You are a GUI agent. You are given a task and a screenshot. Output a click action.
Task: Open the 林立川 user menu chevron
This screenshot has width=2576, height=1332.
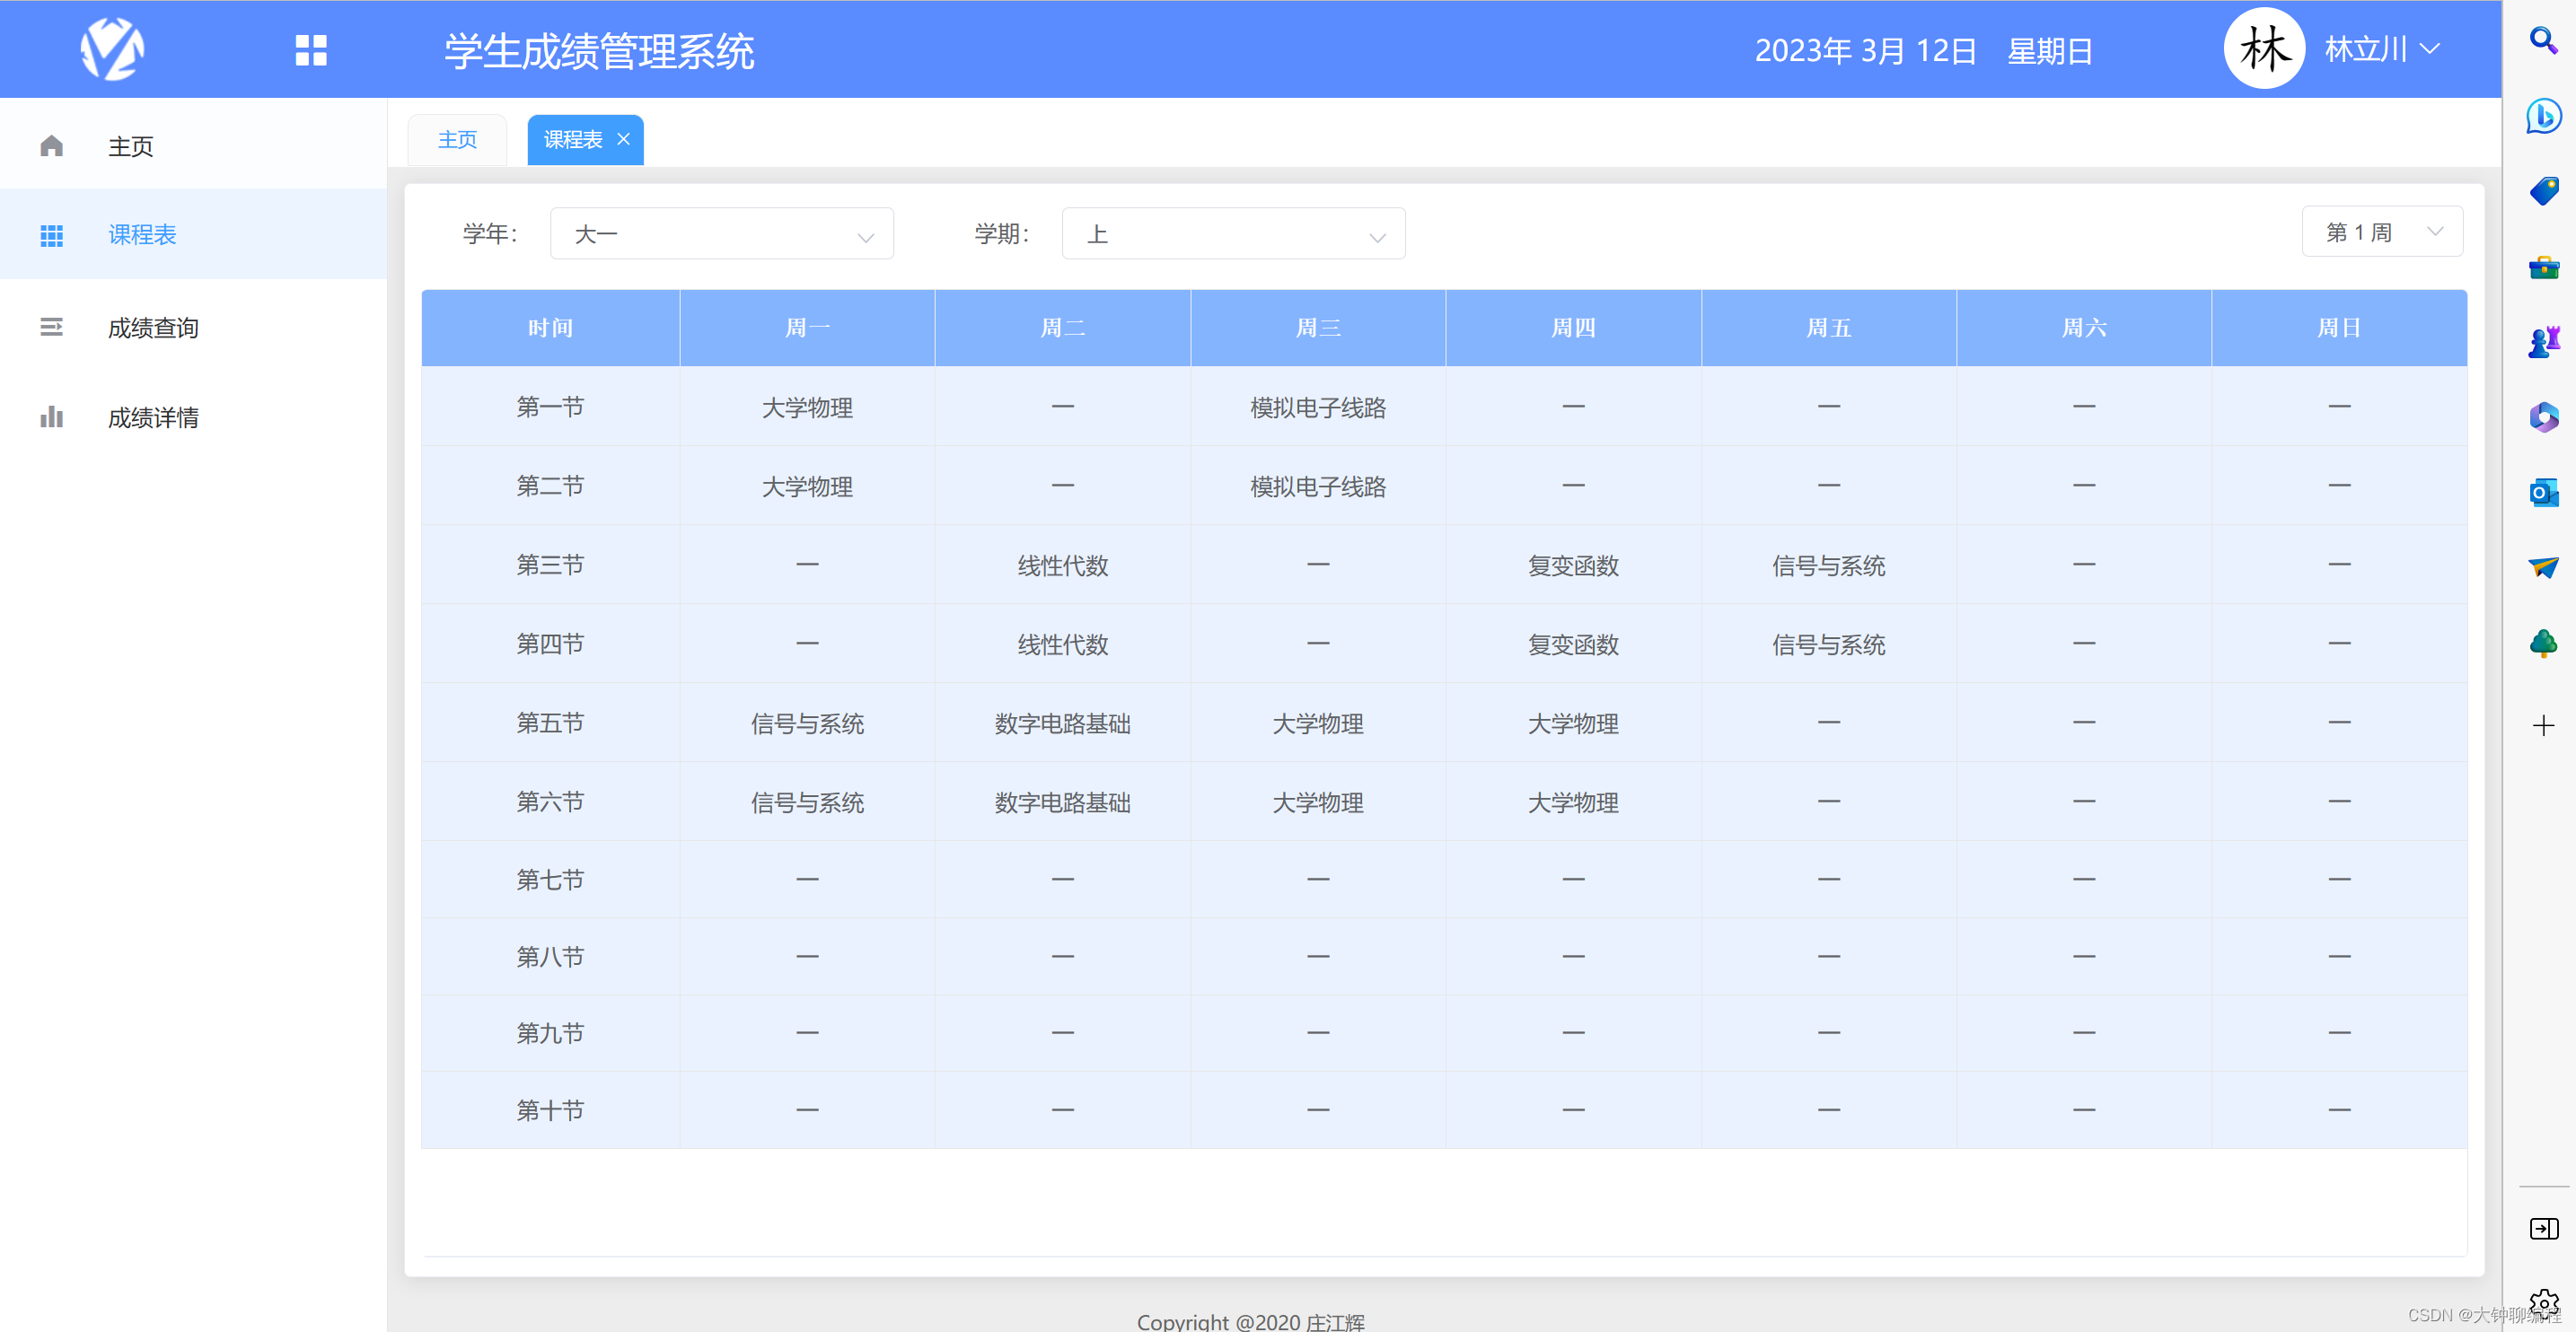[2430, 49]
